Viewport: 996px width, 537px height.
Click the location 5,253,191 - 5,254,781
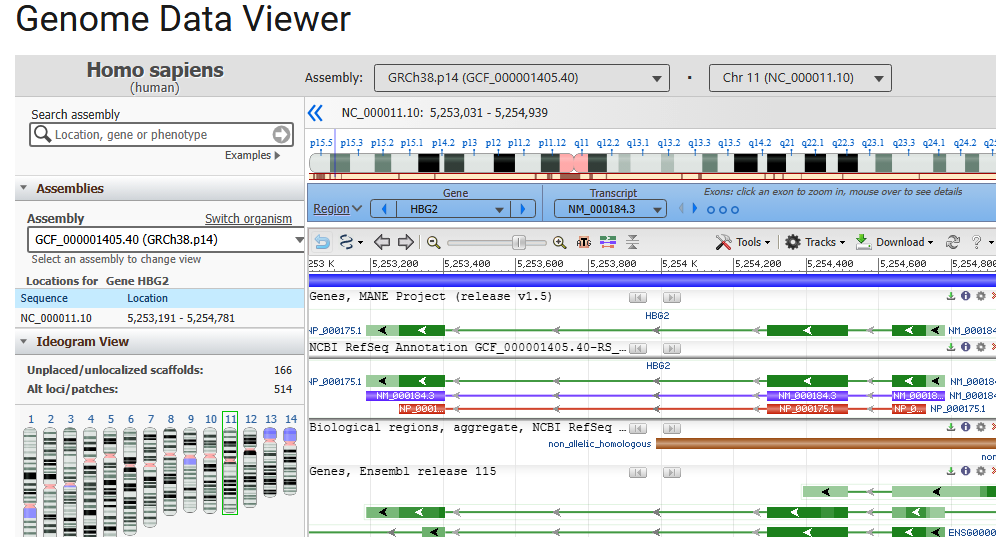click(181, 318)
